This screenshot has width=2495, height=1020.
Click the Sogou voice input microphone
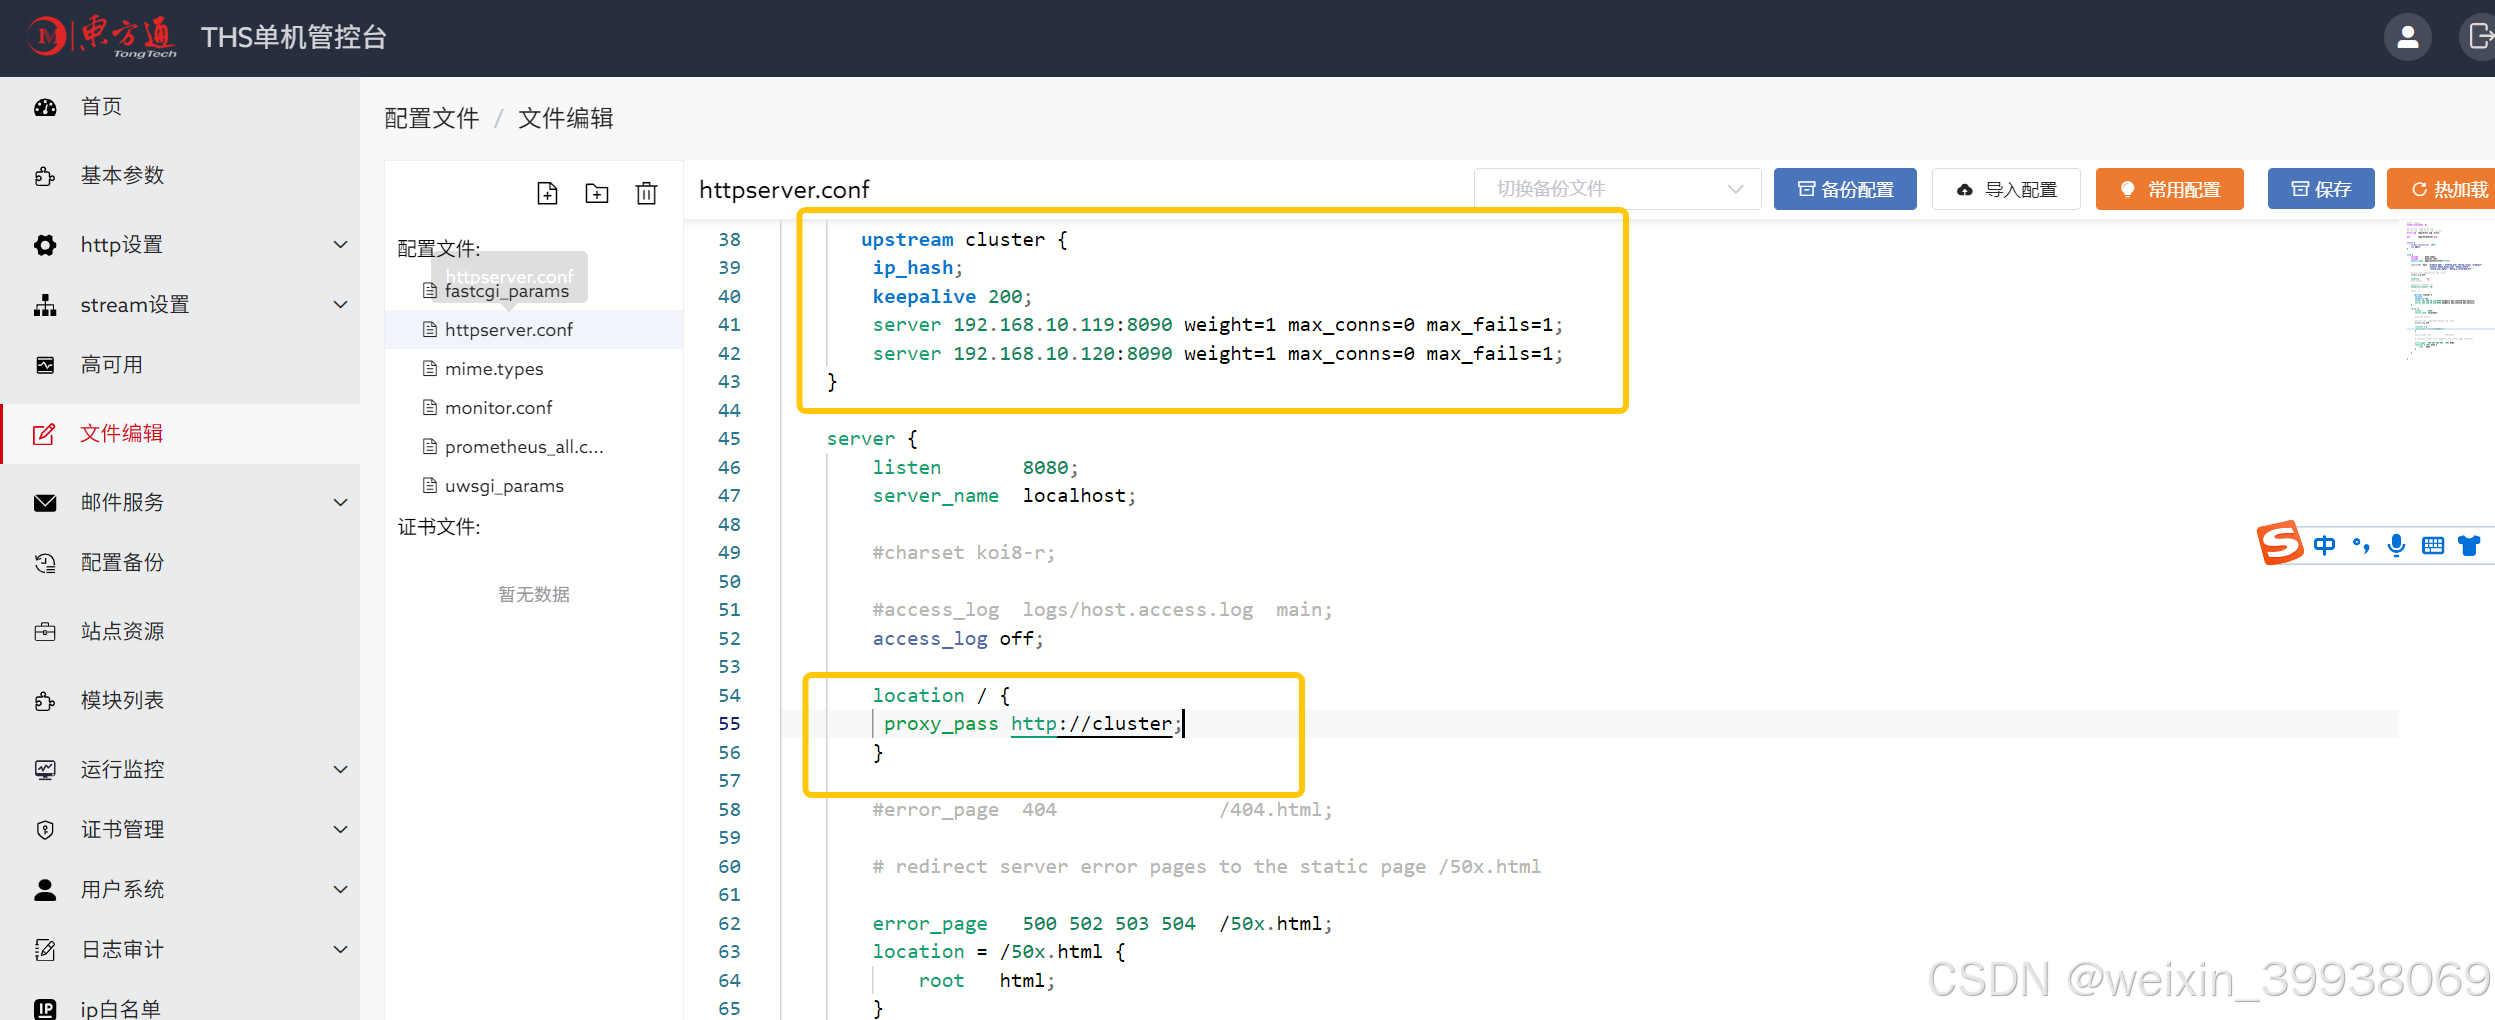2396,545
